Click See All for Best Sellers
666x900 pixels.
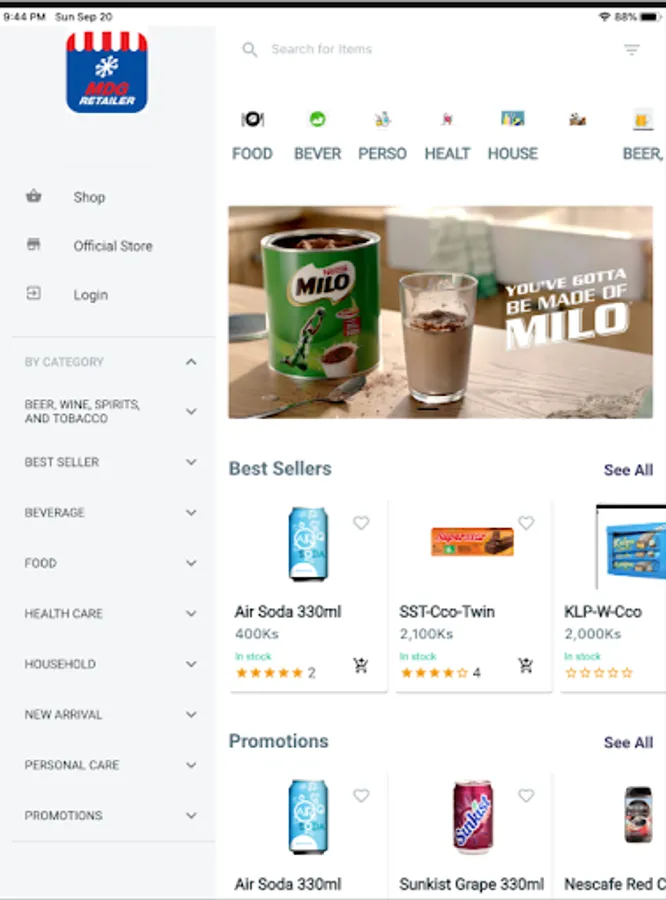tap(628, 470)
